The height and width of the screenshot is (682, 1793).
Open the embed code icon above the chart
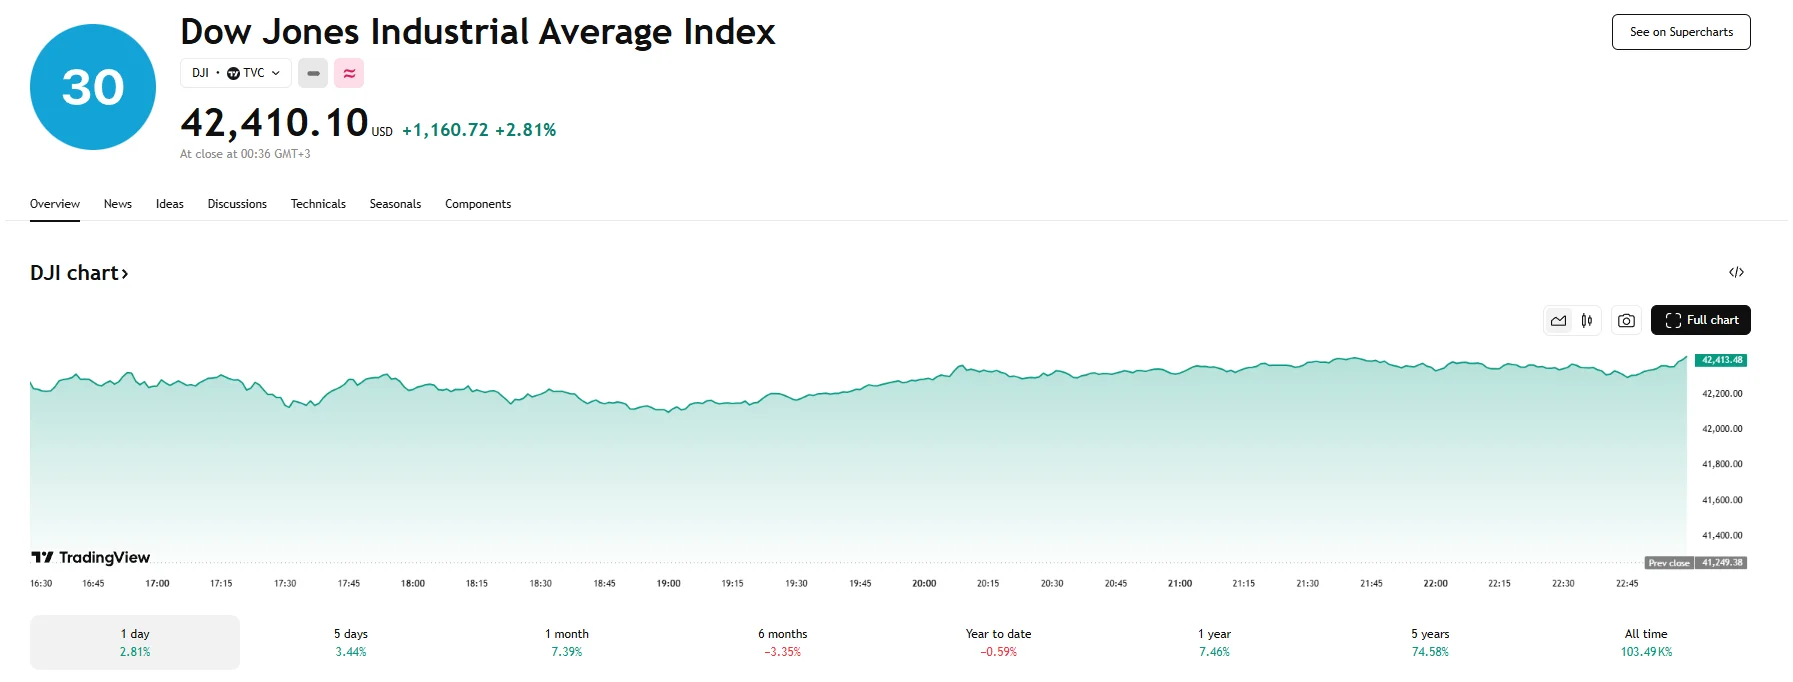(x=1737, y=272)
